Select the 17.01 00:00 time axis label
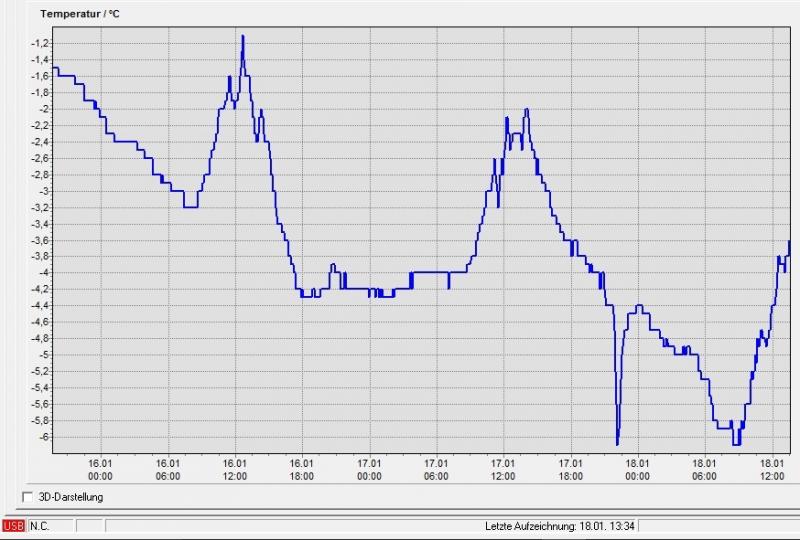The height and width of the screenshot is (540, 800). coord(369,470)
